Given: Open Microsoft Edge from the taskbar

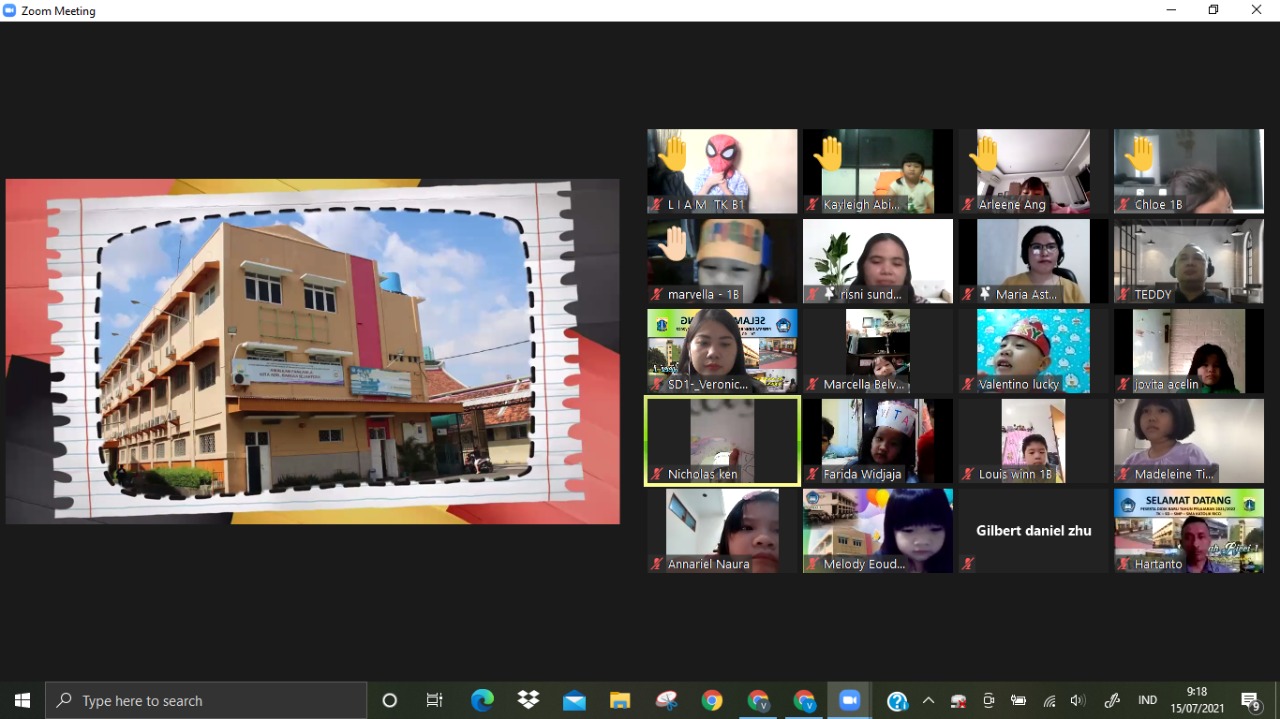Looking at the screenshot, I should 482,700.
